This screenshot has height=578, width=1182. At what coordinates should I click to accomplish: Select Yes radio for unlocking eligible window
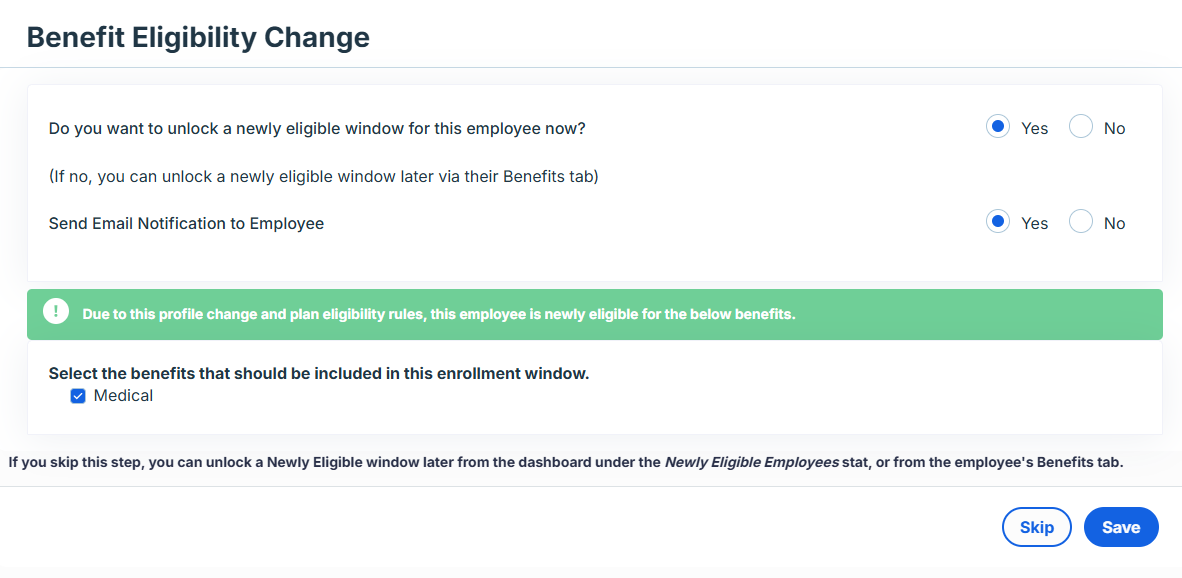click(x=997, y=127)
